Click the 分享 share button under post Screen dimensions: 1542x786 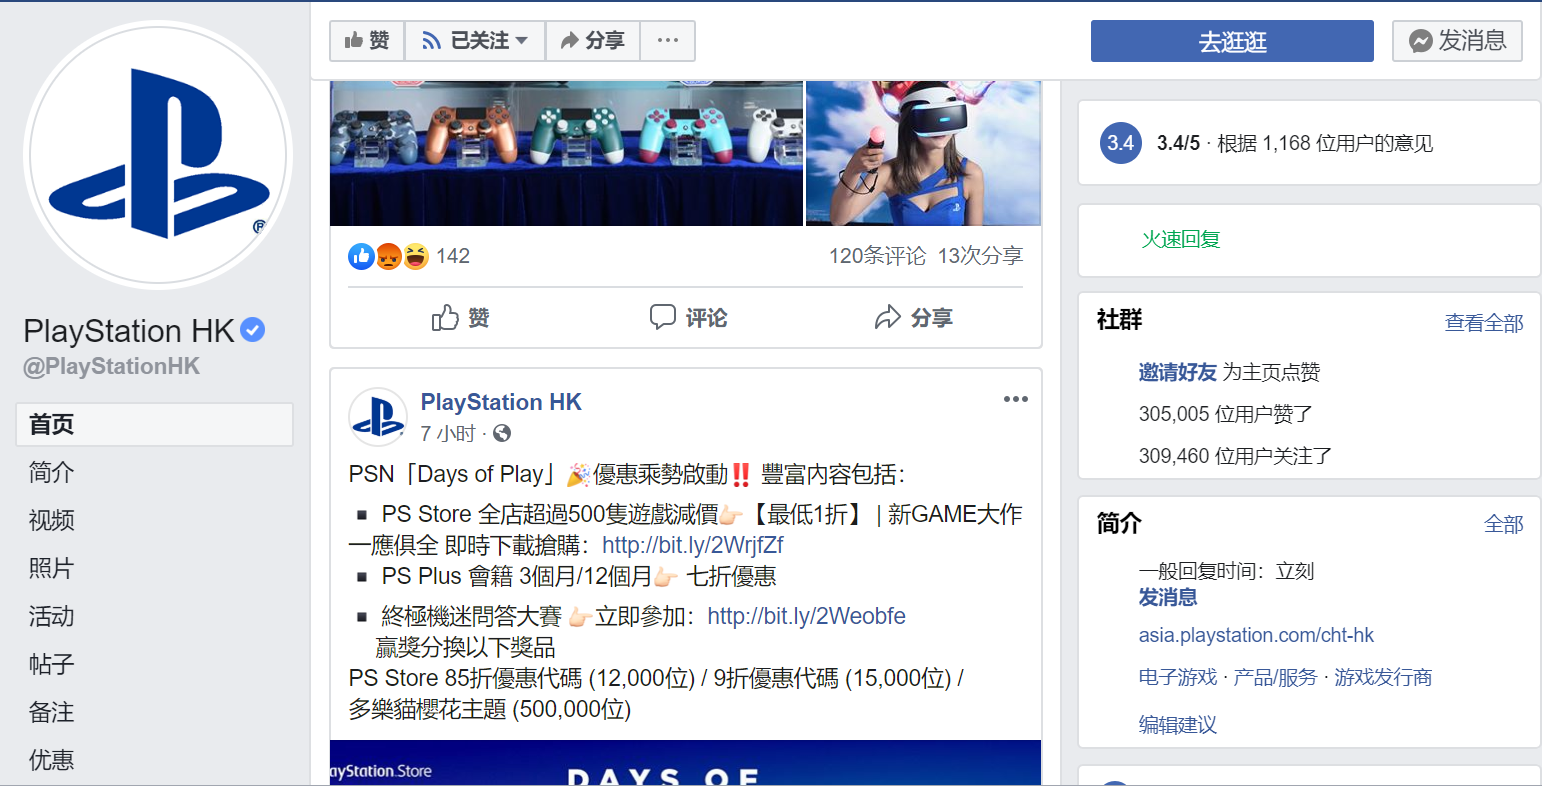(x=913, y=318)
